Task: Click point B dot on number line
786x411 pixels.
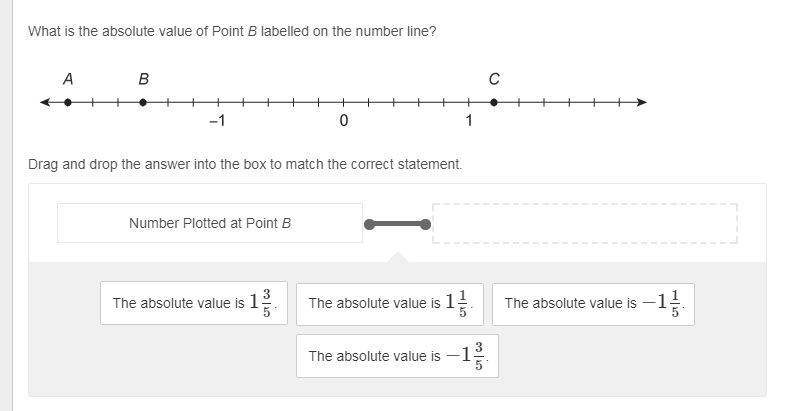Action: pos(143,102)
